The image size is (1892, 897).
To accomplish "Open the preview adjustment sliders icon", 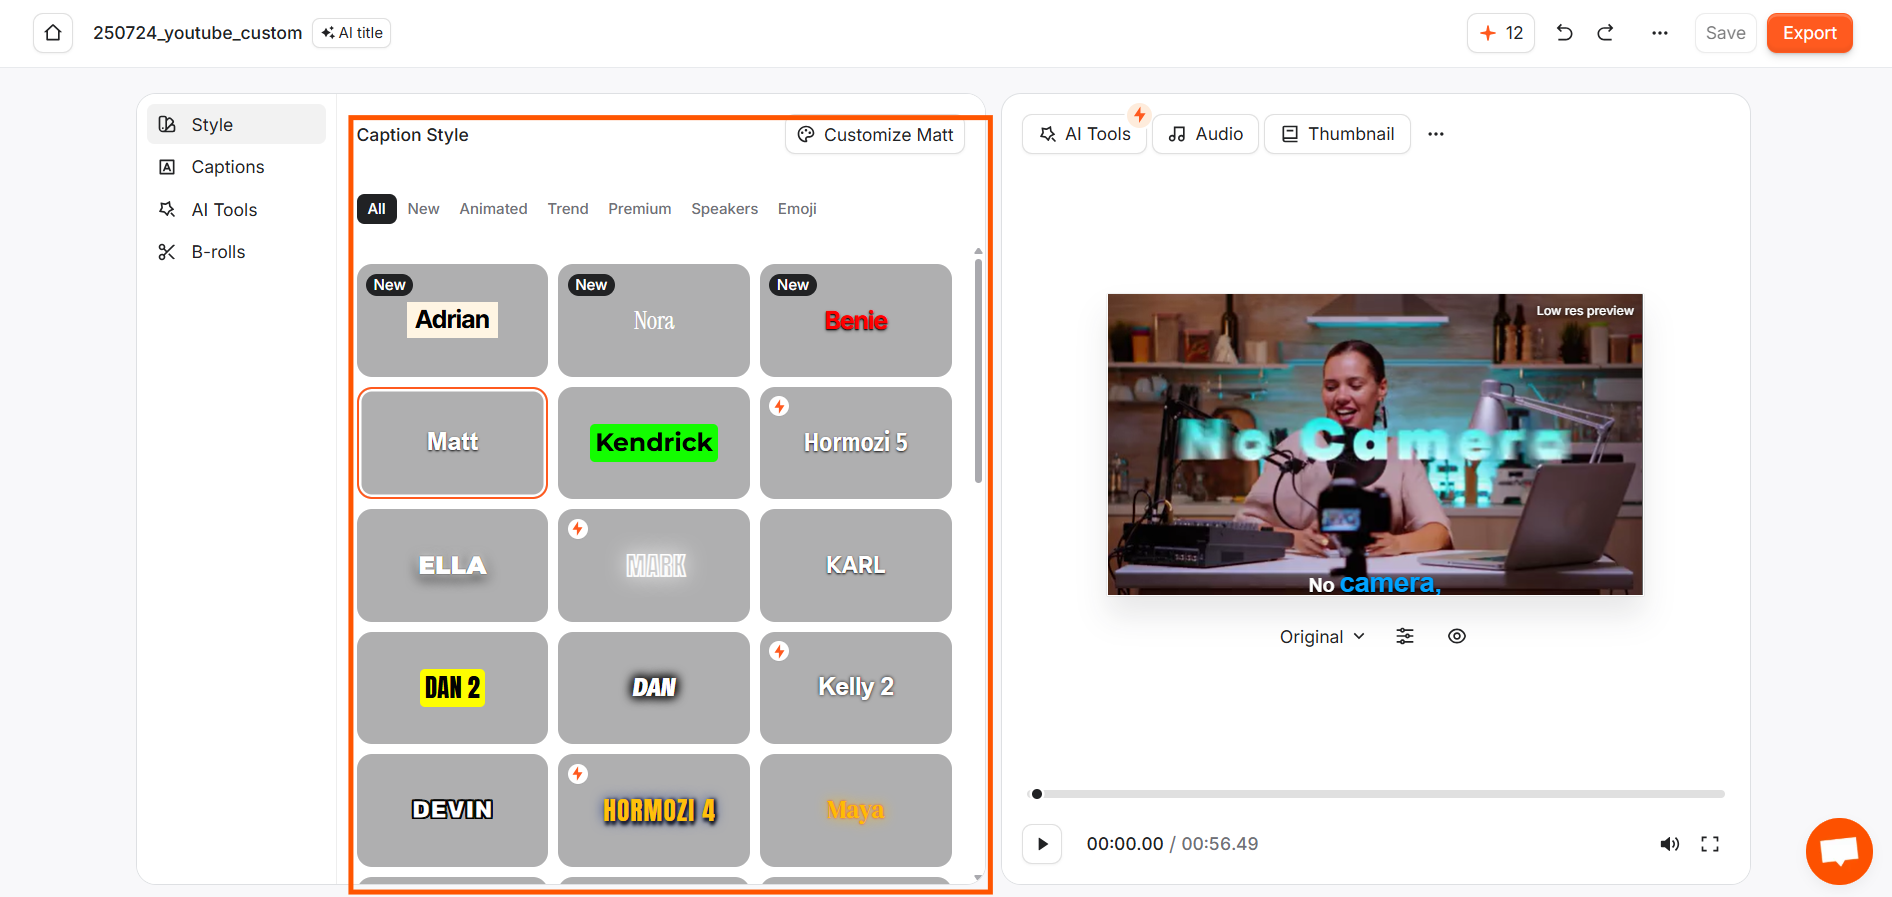I will point(1405,637).
